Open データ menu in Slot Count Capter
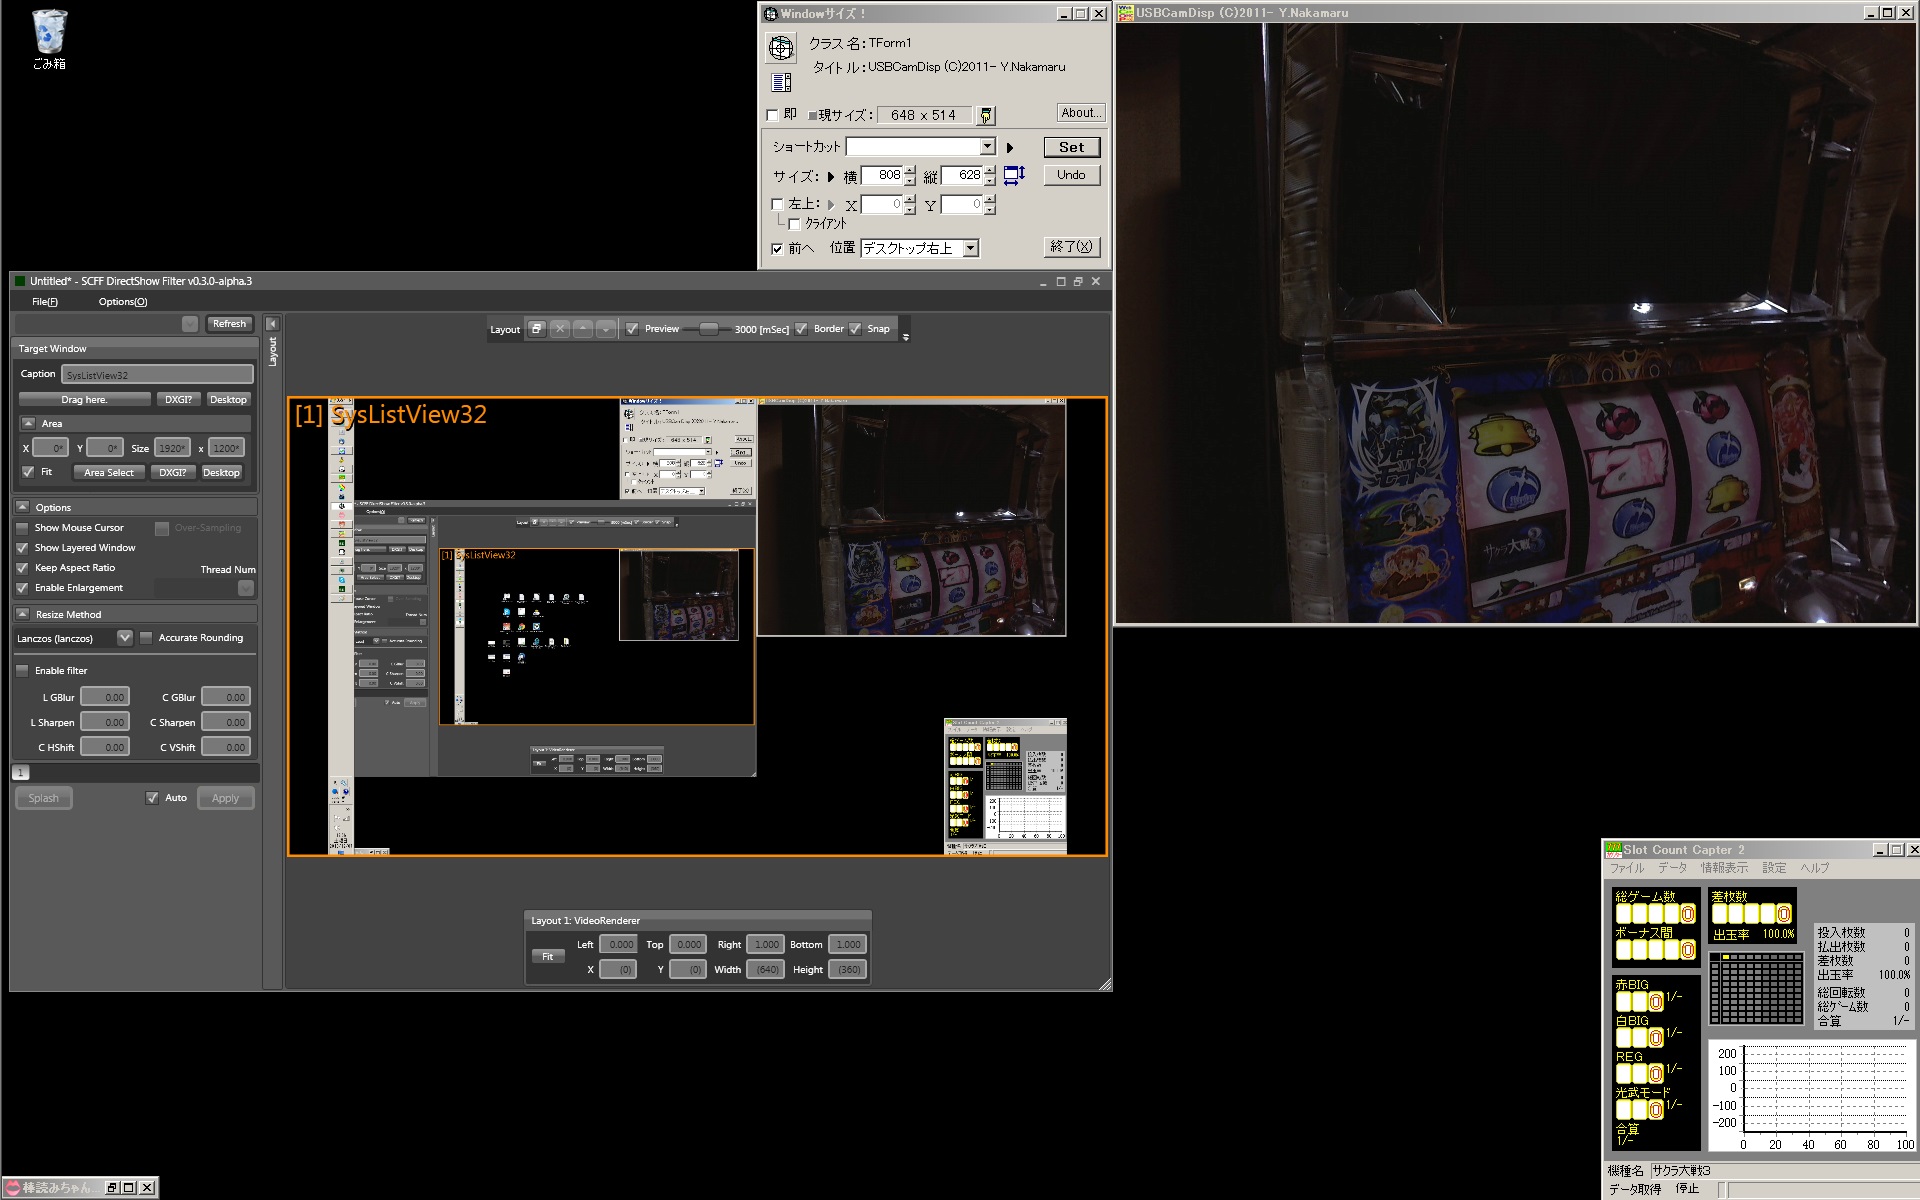The height and width of the screenshot is (1200, 1920). (1672, 868)
